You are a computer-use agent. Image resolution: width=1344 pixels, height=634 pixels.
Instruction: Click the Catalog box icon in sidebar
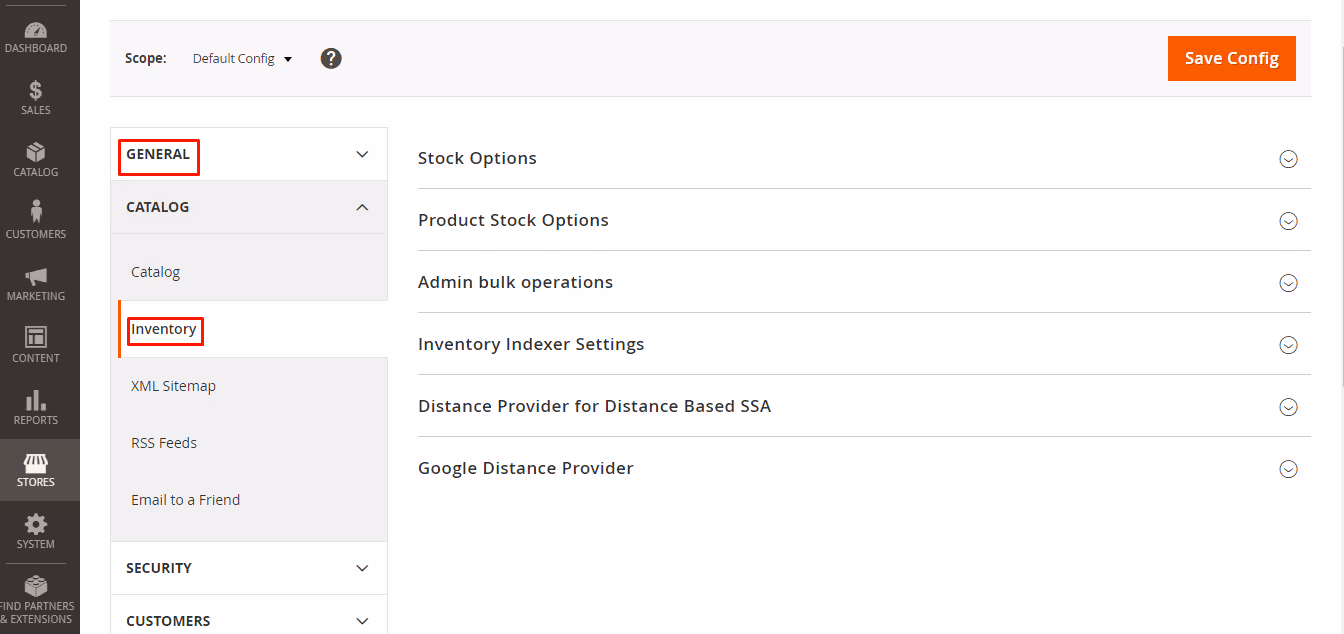pyautogui.click(x=36, y=153)
